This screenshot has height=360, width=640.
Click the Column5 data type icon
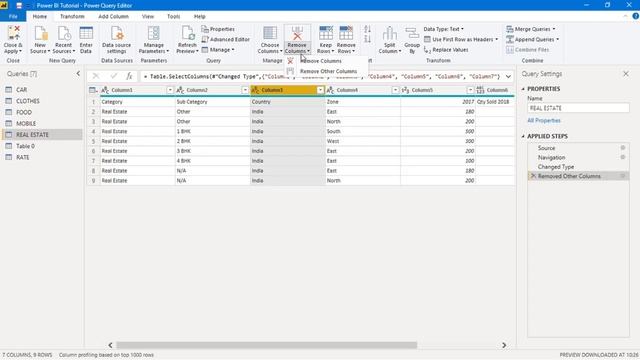coord(405,90)
